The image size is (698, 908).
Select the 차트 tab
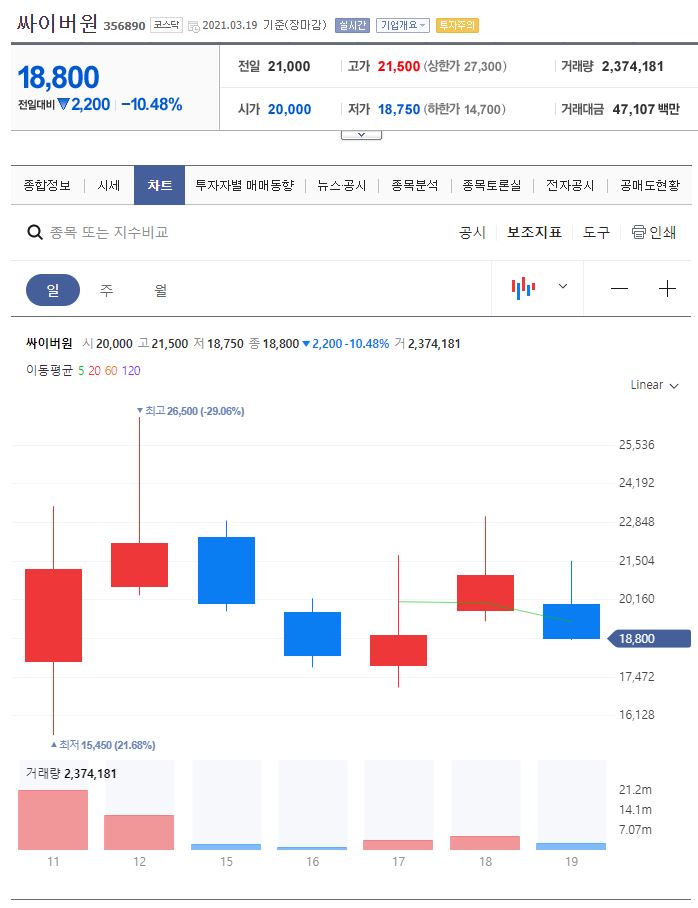[159, 185]
